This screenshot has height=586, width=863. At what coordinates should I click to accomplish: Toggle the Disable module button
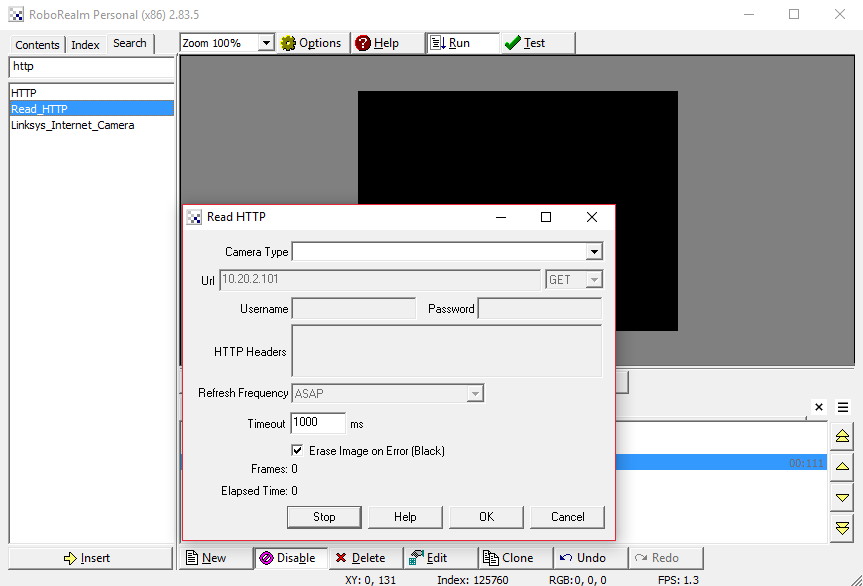click(287, 558)
